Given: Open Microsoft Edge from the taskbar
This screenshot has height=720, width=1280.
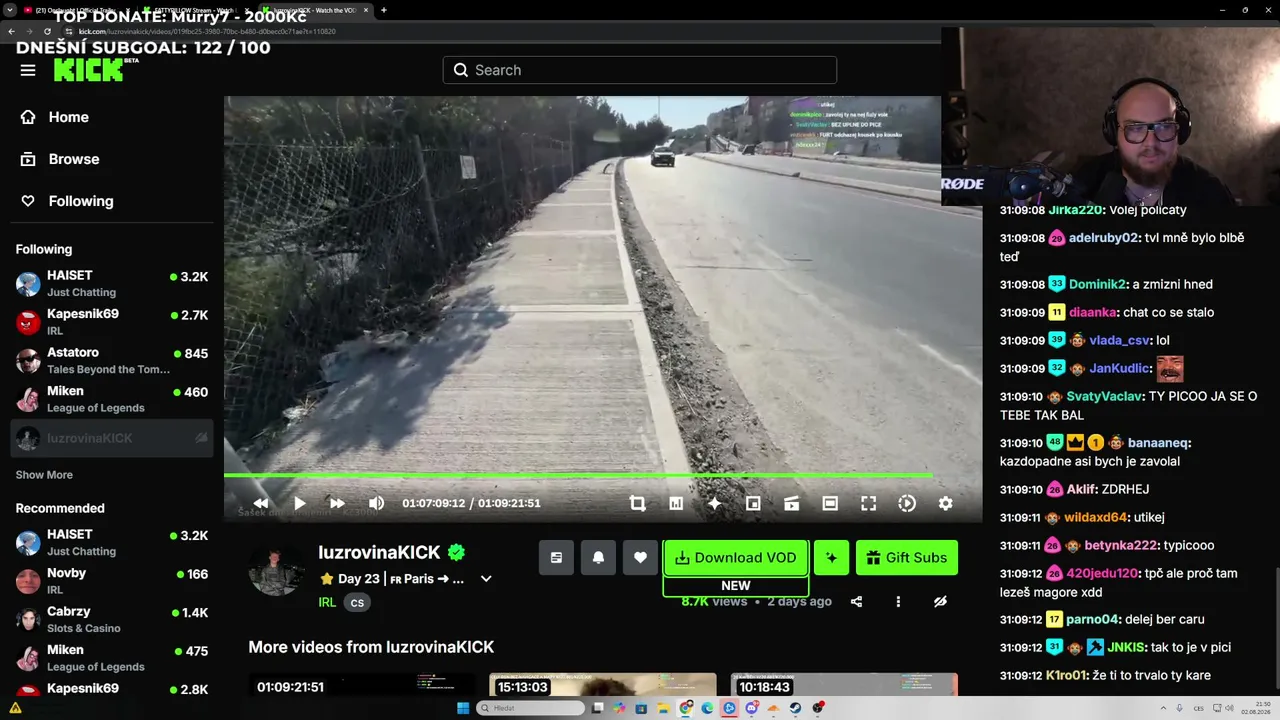Looking at the screenshot, I should click(708, 708).
